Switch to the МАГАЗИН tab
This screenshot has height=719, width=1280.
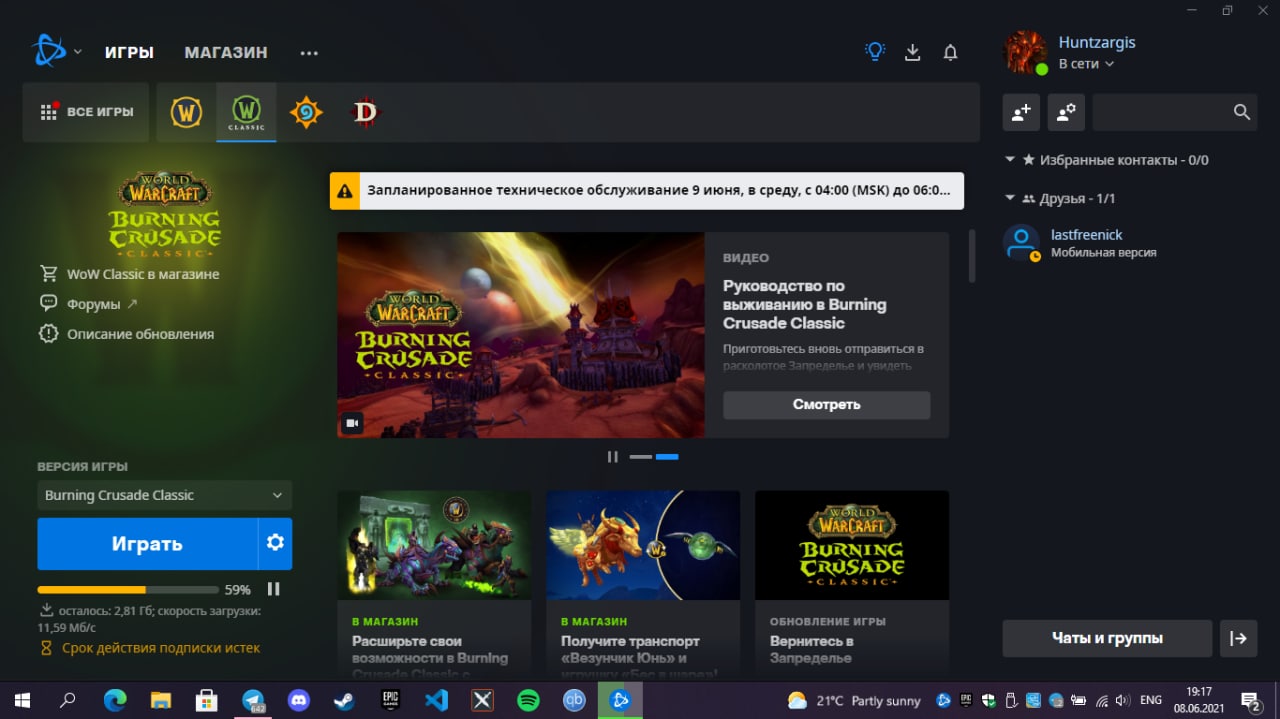click(226, 52)
